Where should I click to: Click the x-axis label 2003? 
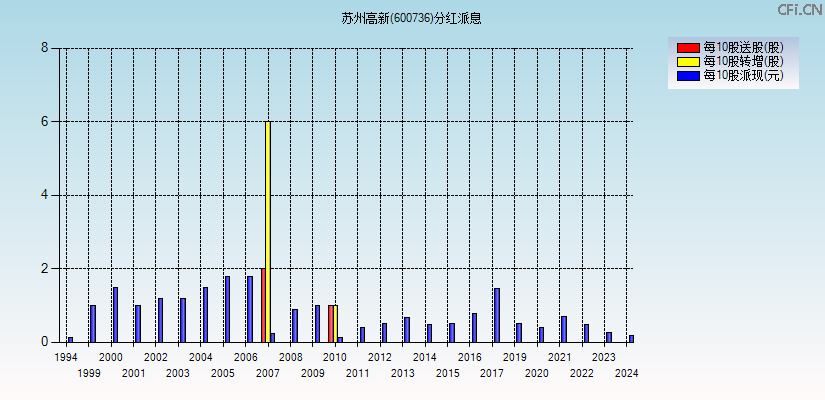(x=178, y=373)
